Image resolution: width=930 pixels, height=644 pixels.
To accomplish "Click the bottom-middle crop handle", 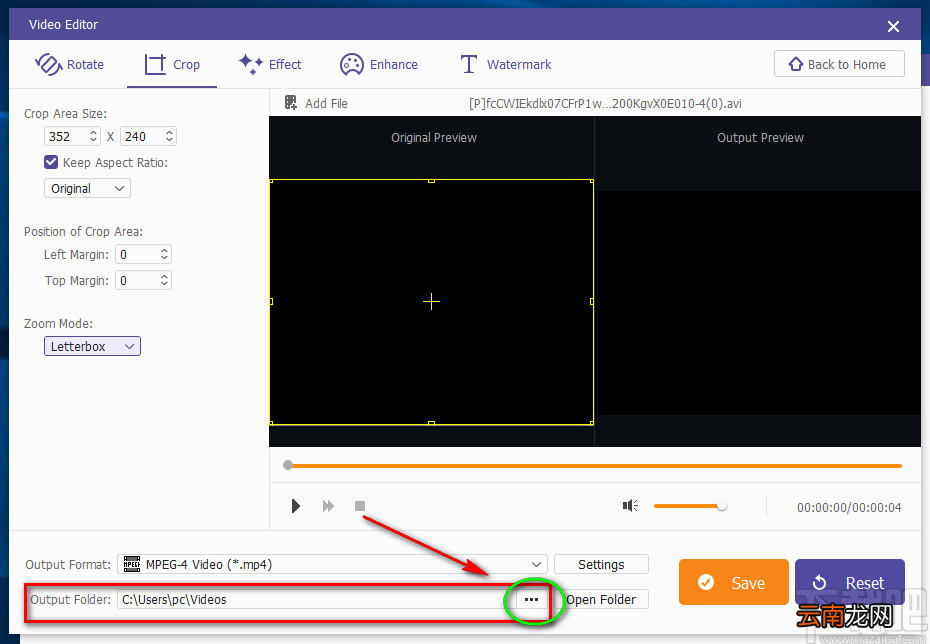I will (x=431, y=423).
